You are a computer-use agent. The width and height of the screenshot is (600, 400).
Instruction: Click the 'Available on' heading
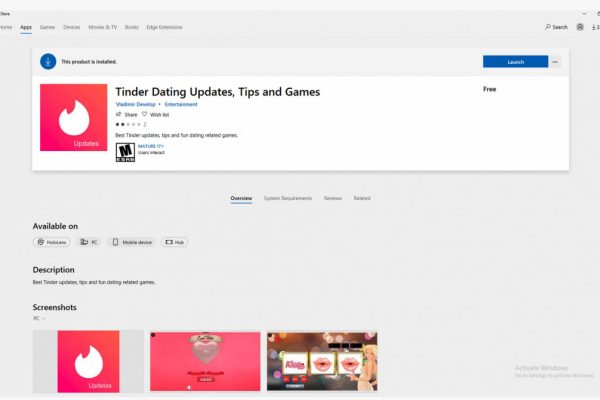55,226
